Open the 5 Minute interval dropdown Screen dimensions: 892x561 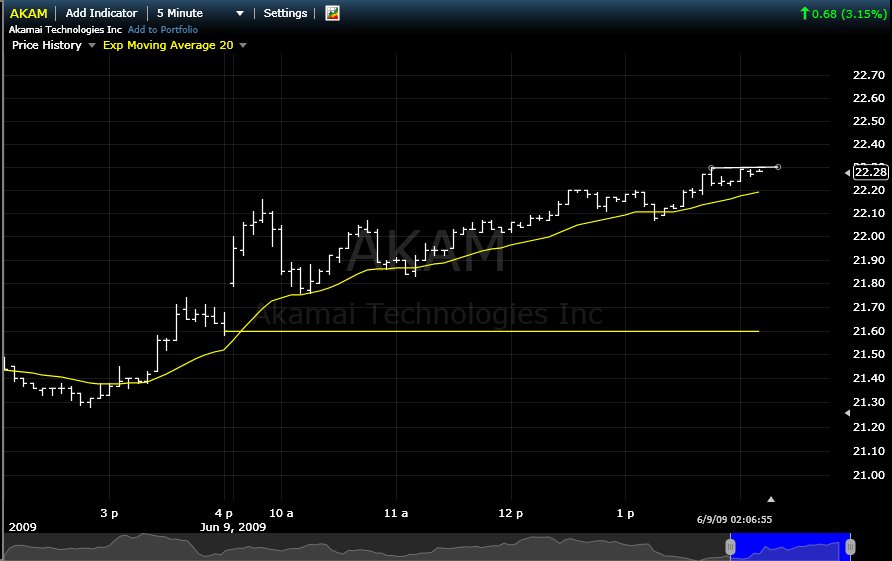click(x=200, y=13)
